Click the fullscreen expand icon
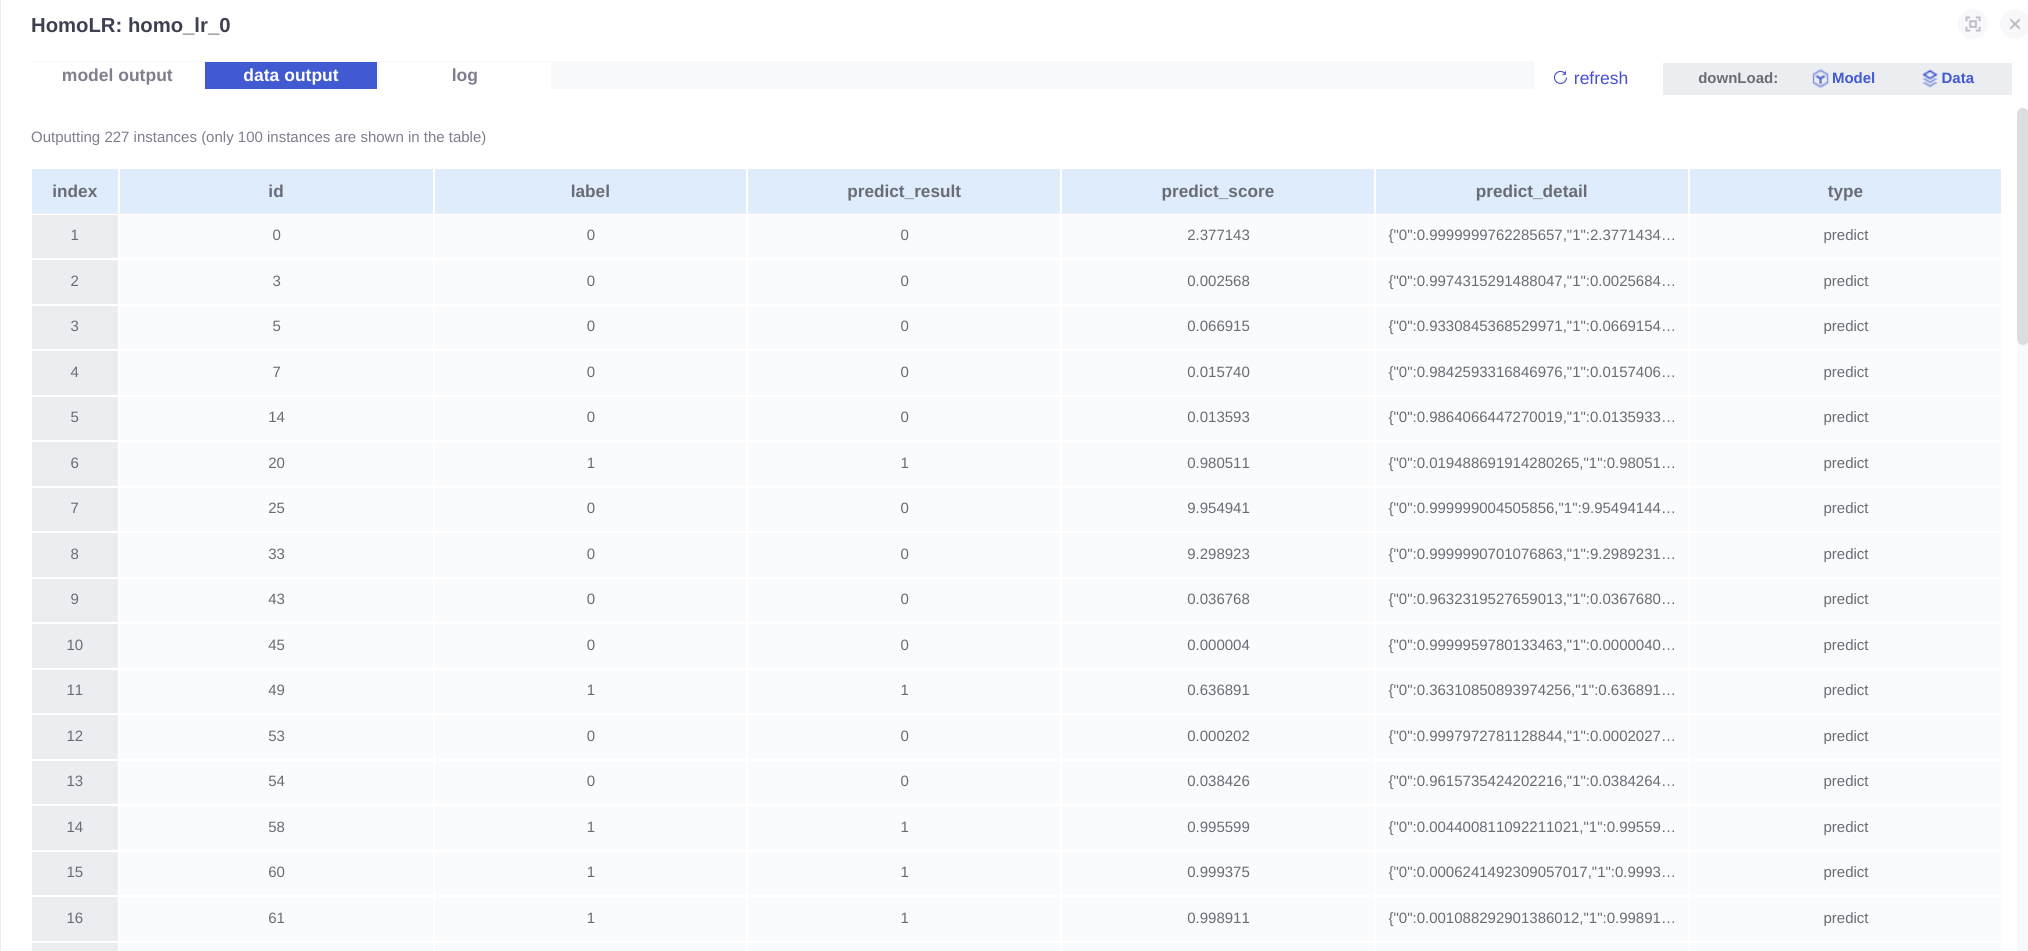 pyautogui.click(x=1973, y=24)
